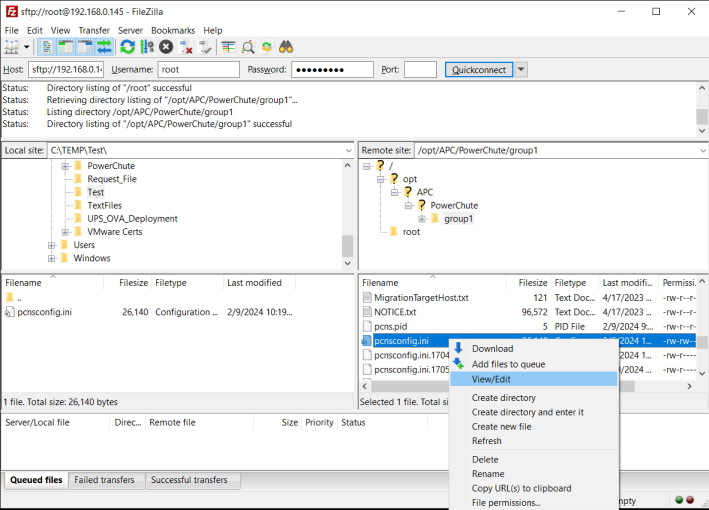
Task: Select local pcnsconfig.ini file
Action: [x=44, y=312]
